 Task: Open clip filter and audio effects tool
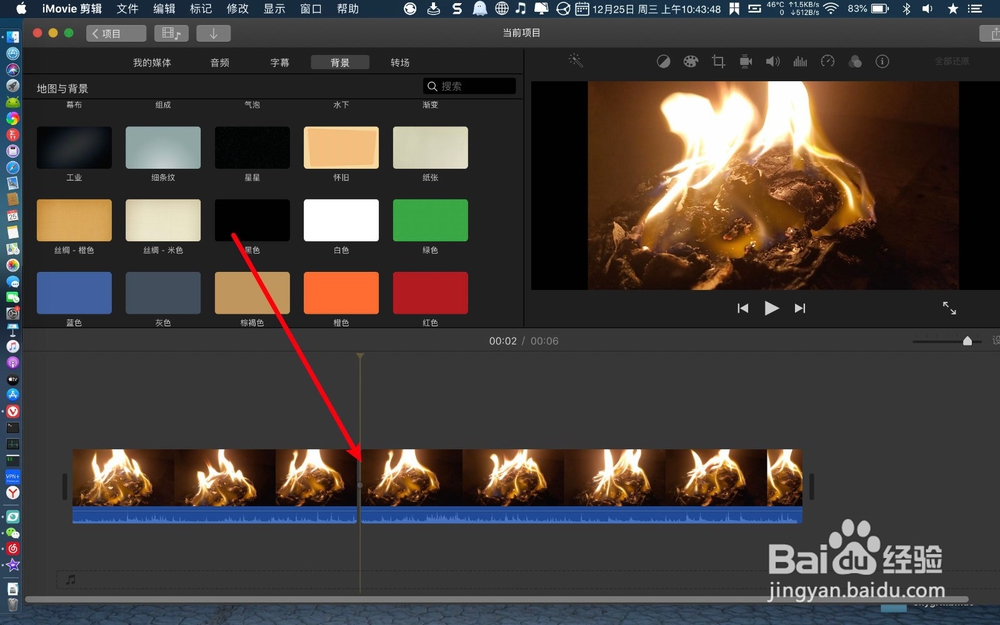coord(855,62)
